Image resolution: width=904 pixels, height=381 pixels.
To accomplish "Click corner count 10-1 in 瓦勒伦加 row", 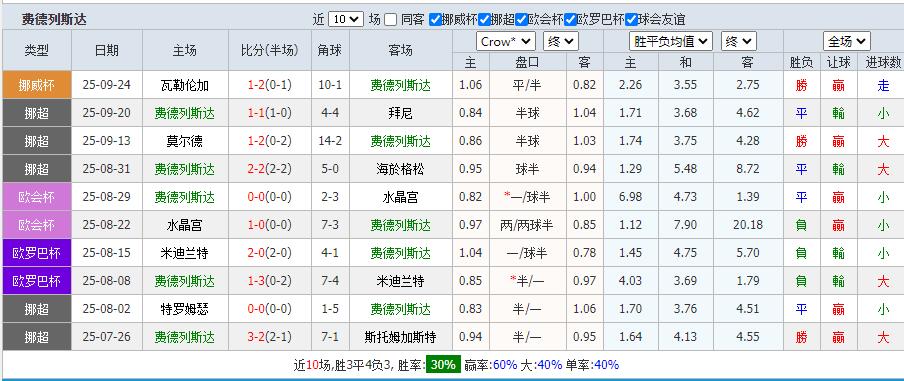I will tap(330, 85).
